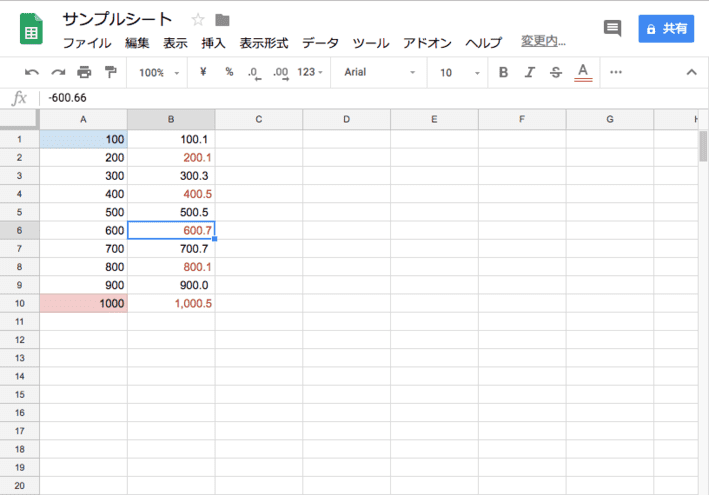Open the ファイル menu
Image resolution: width=709 pixels, height=495 pixels.
click(x=87, y=43)
